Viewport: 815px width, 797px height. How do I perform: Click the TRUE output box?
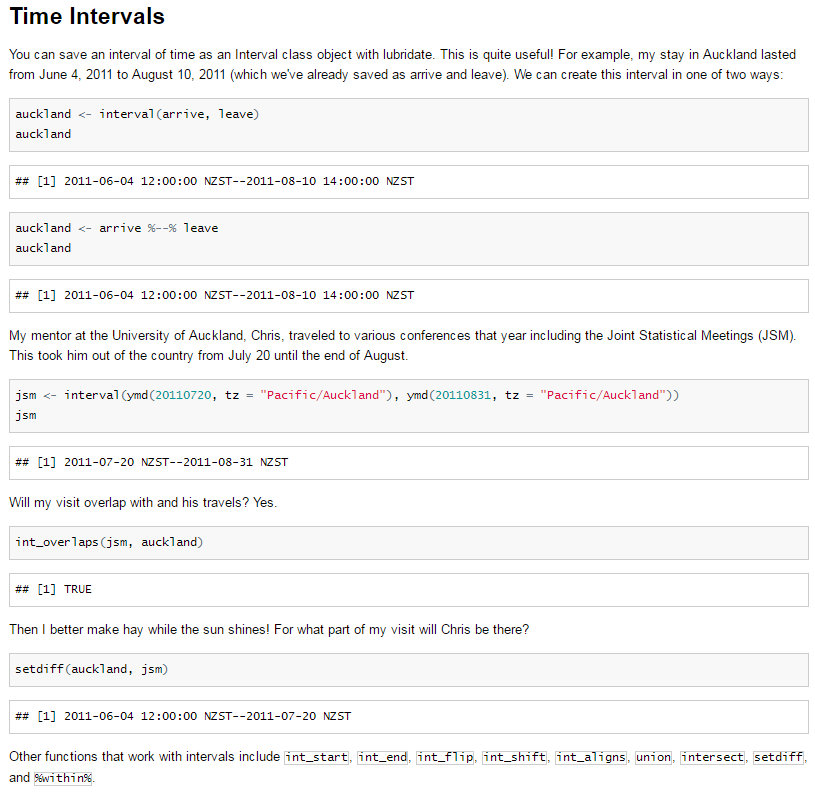(408, 589)
